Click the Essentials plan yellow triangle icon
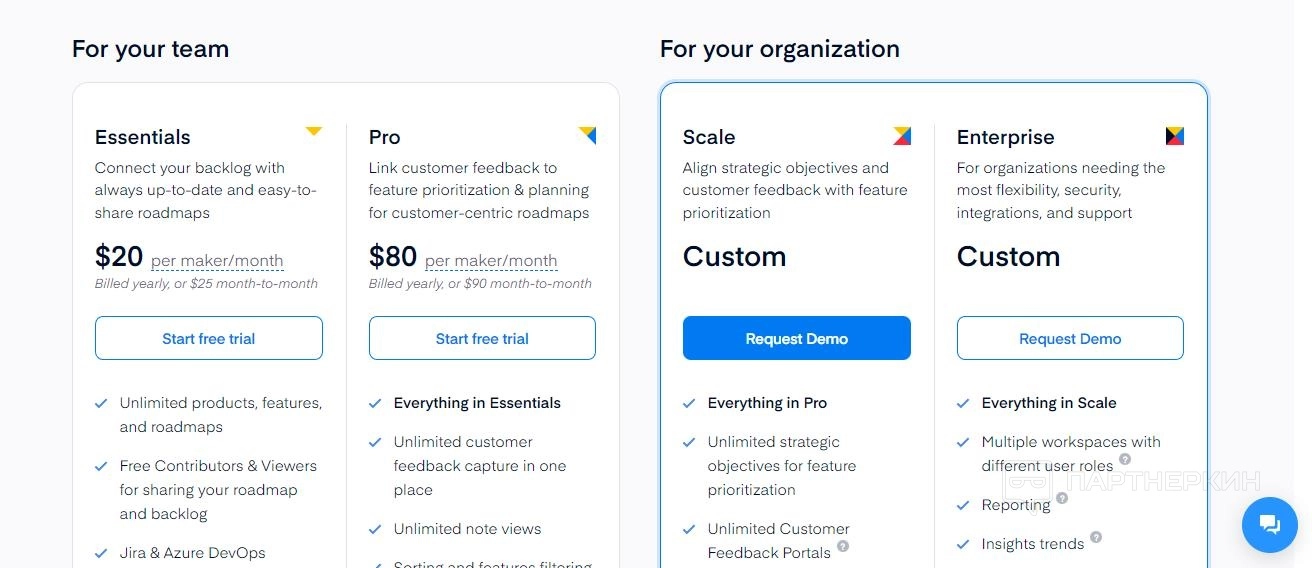 313,131
